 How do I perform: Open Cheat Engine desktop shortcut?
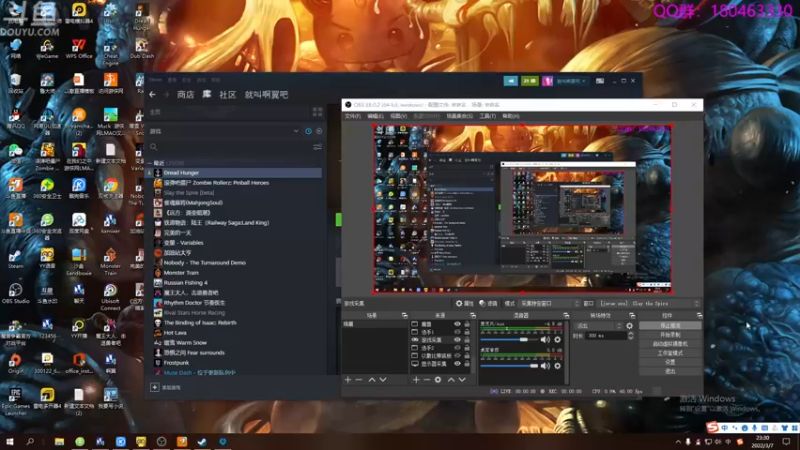point(110,50)
